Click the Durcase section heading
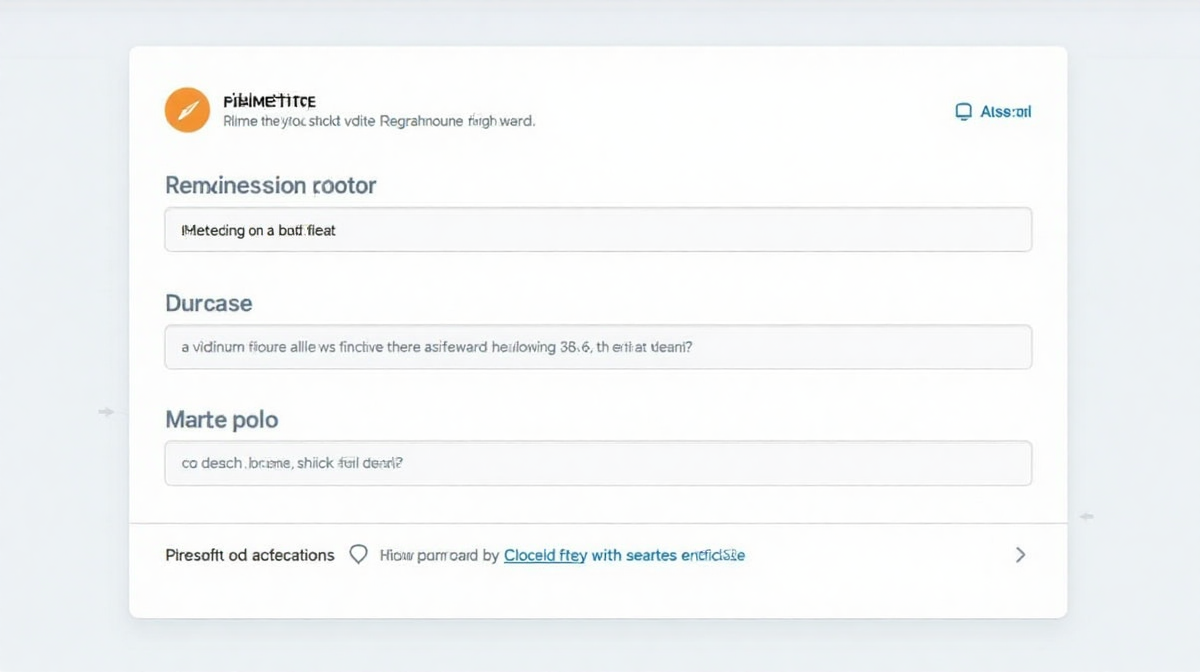The image size is (1200, 672). 208,303
